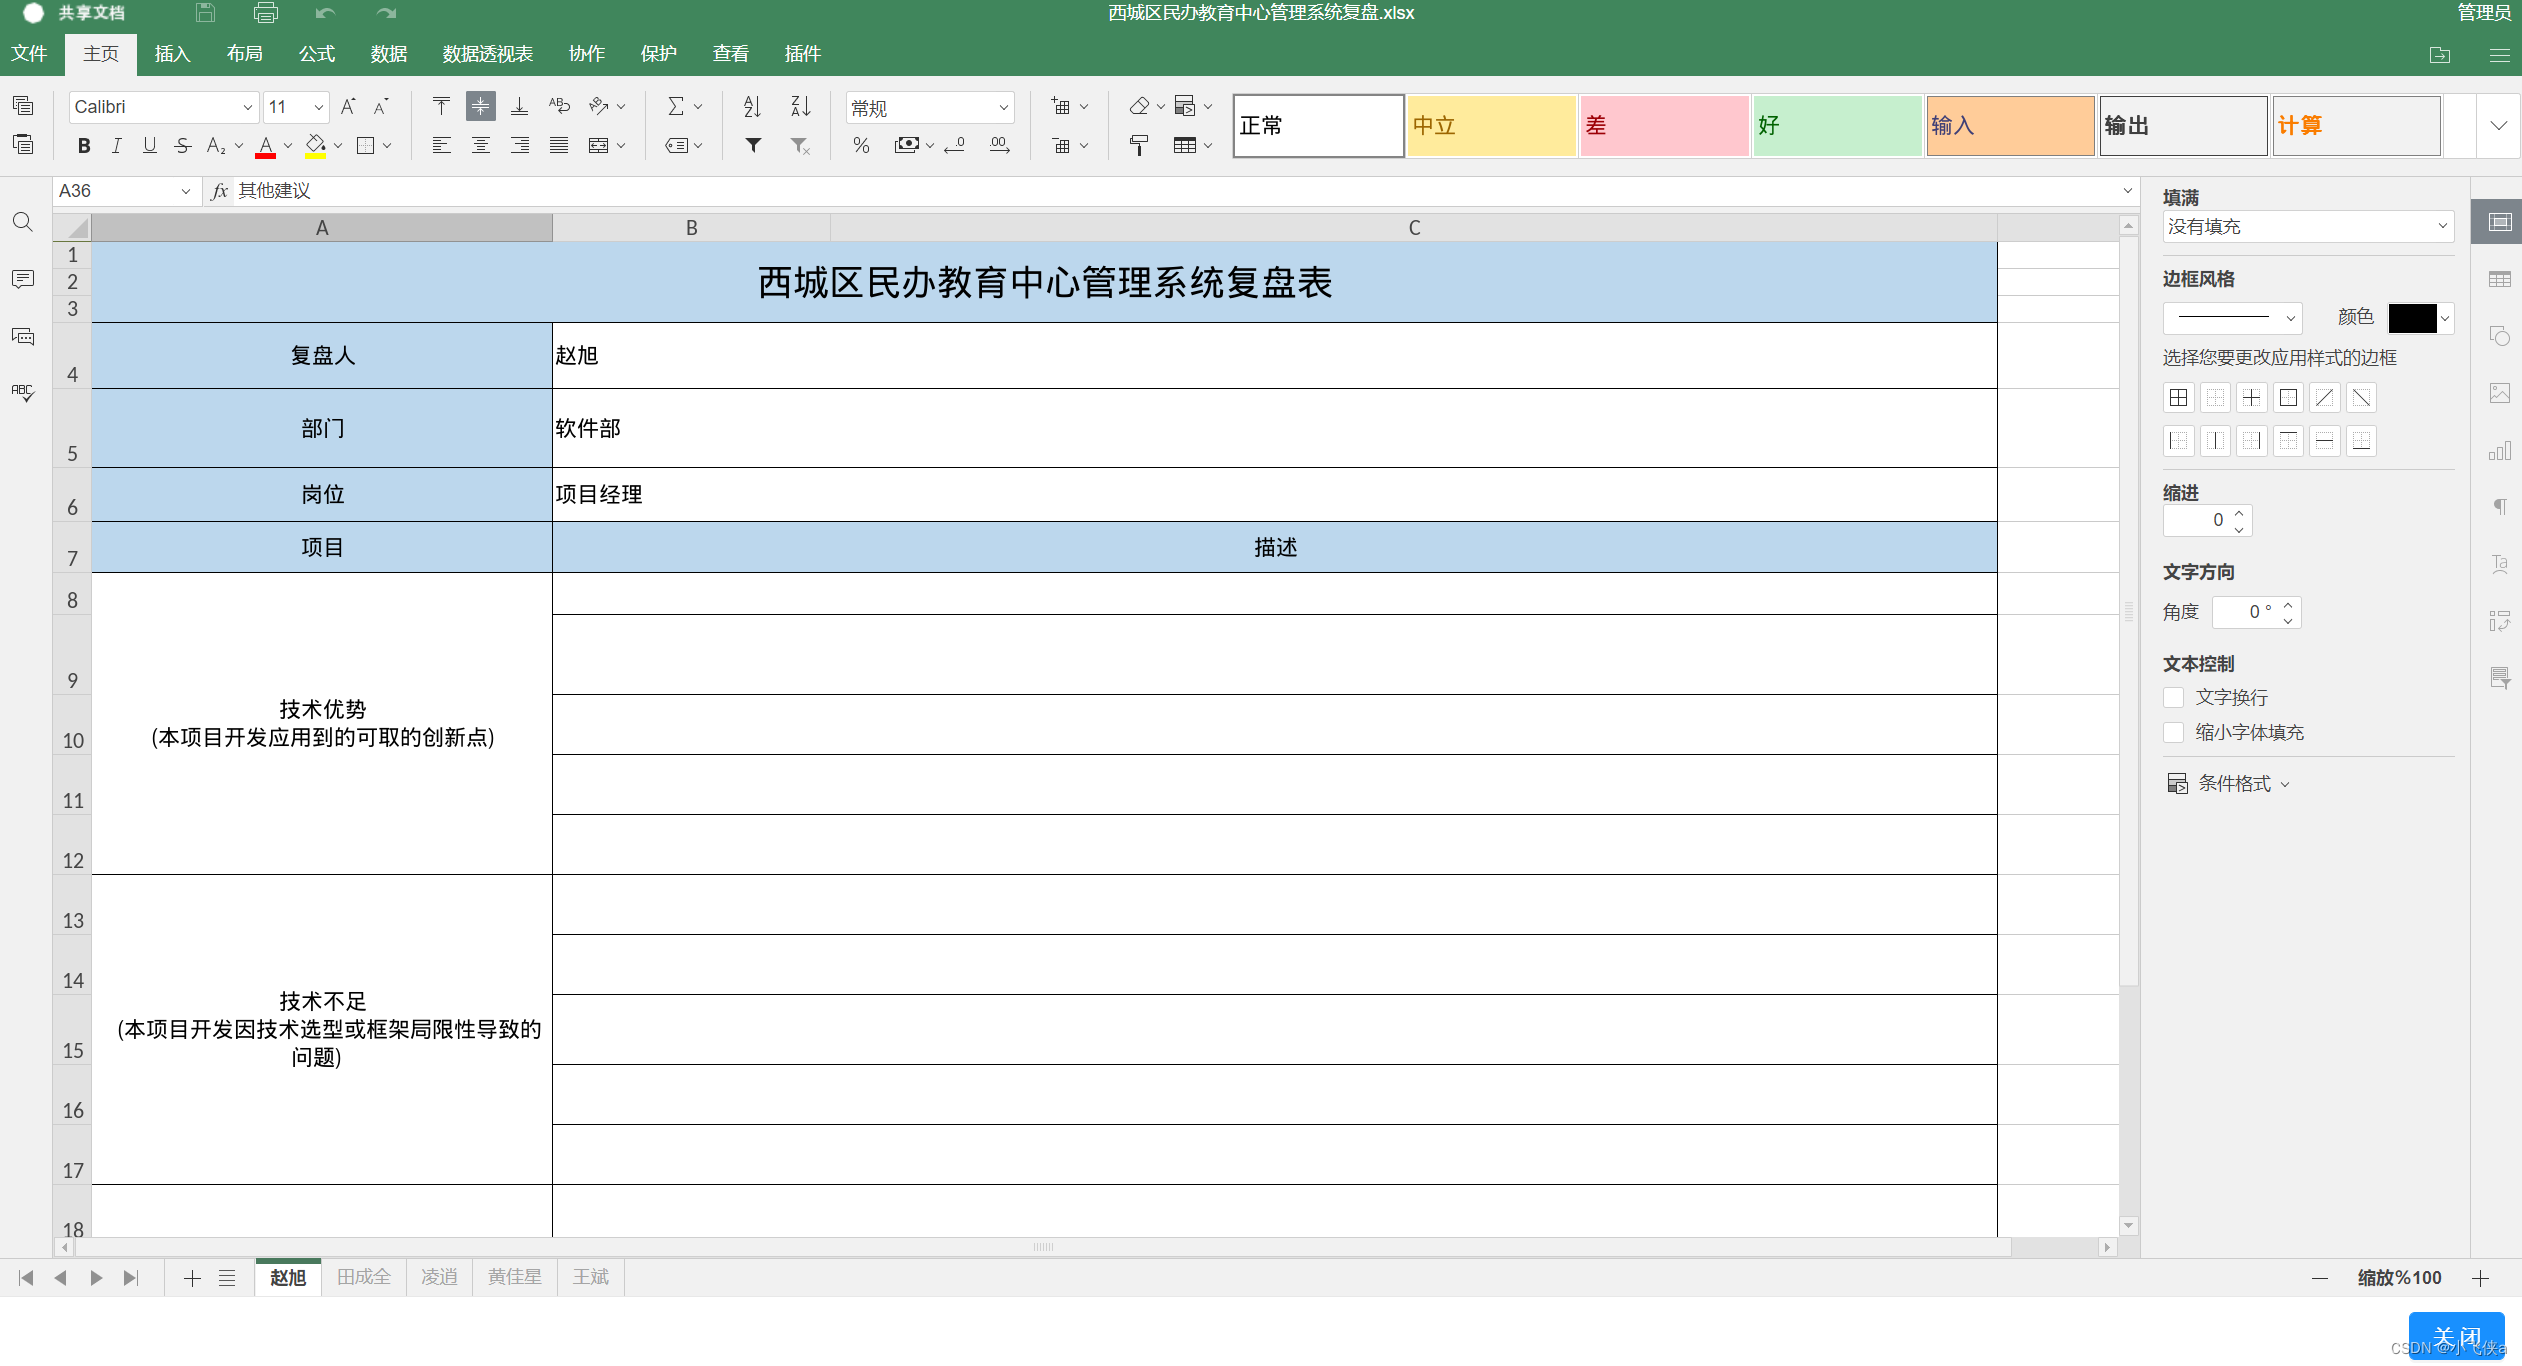Align text right
2522x1366 pixels.
coord(520,146)
